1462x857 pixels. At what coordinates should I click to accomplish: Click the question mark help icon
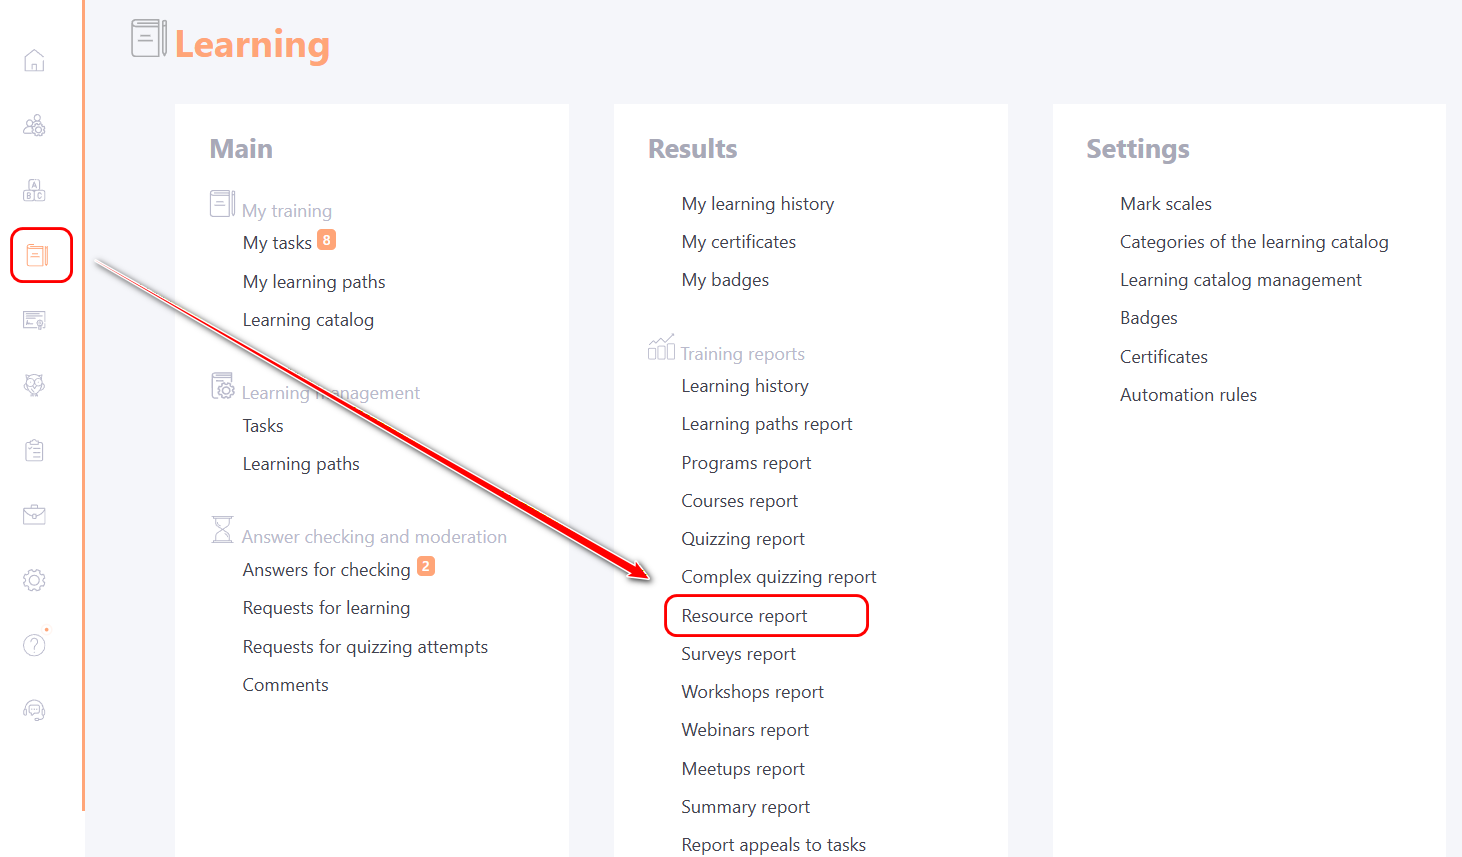34,645
